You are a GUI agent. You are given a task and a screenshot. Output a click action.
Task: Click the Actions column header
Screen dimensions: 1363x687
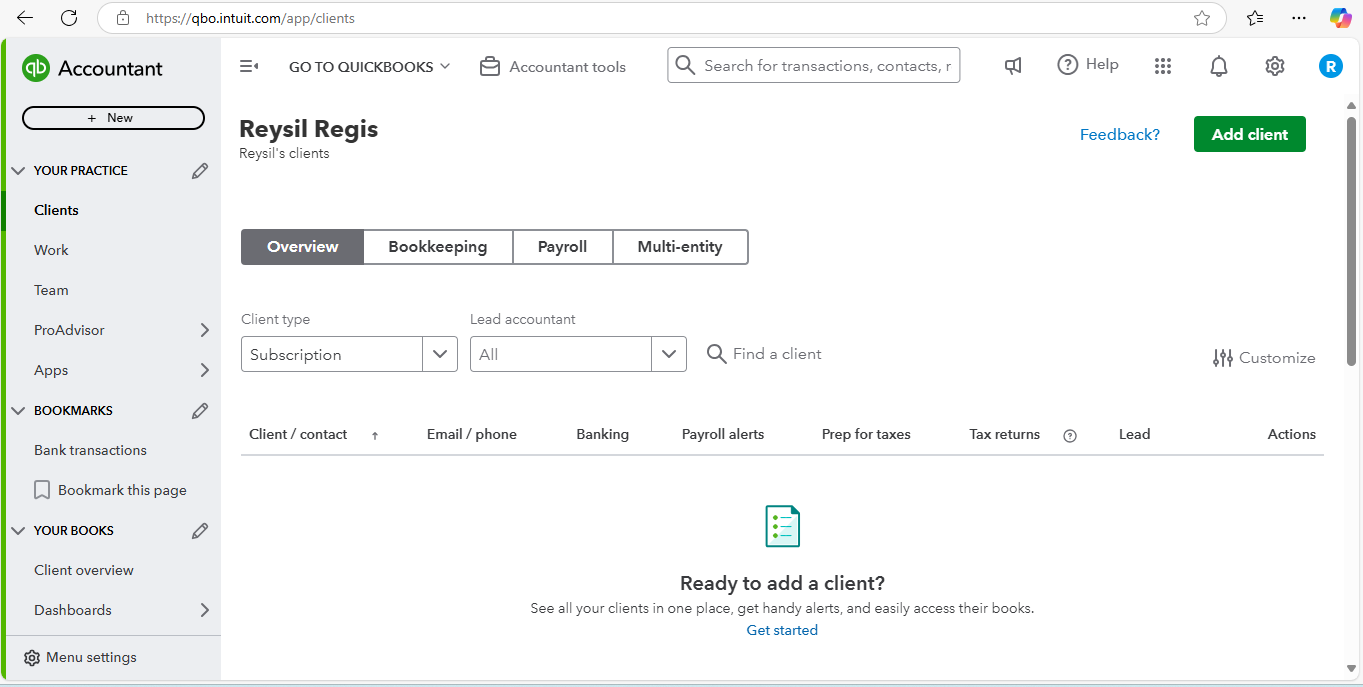click(1292, 435)
